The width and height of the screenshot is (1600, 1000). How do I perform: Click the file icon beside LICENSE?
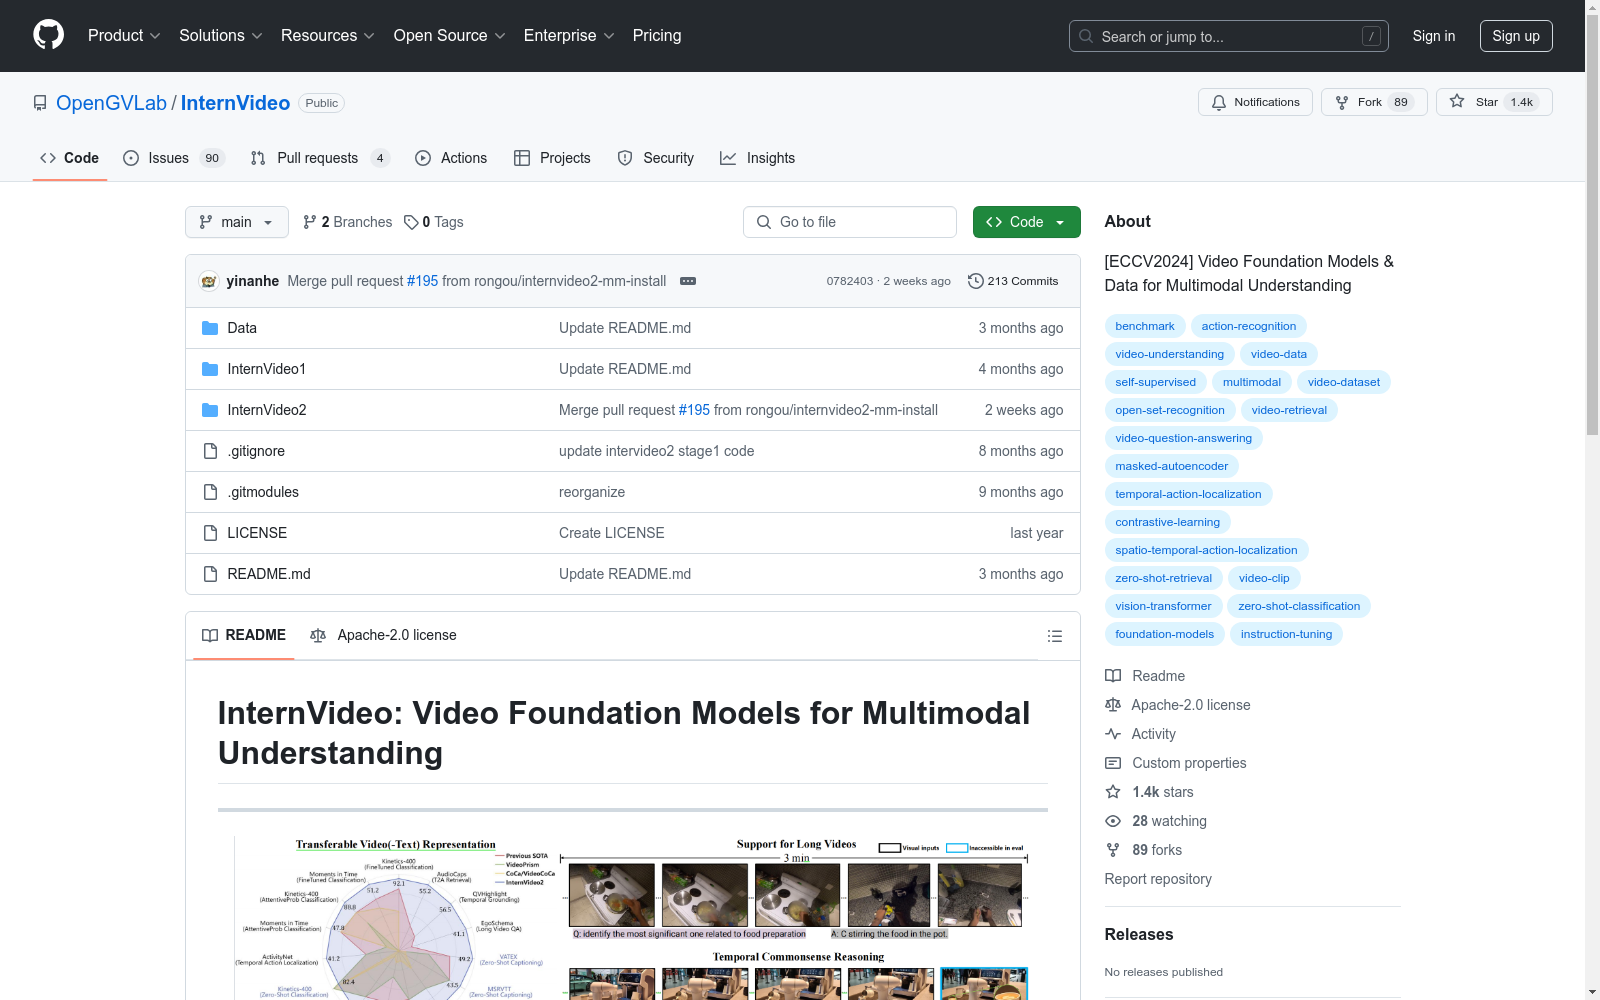[x=210, y=533]
